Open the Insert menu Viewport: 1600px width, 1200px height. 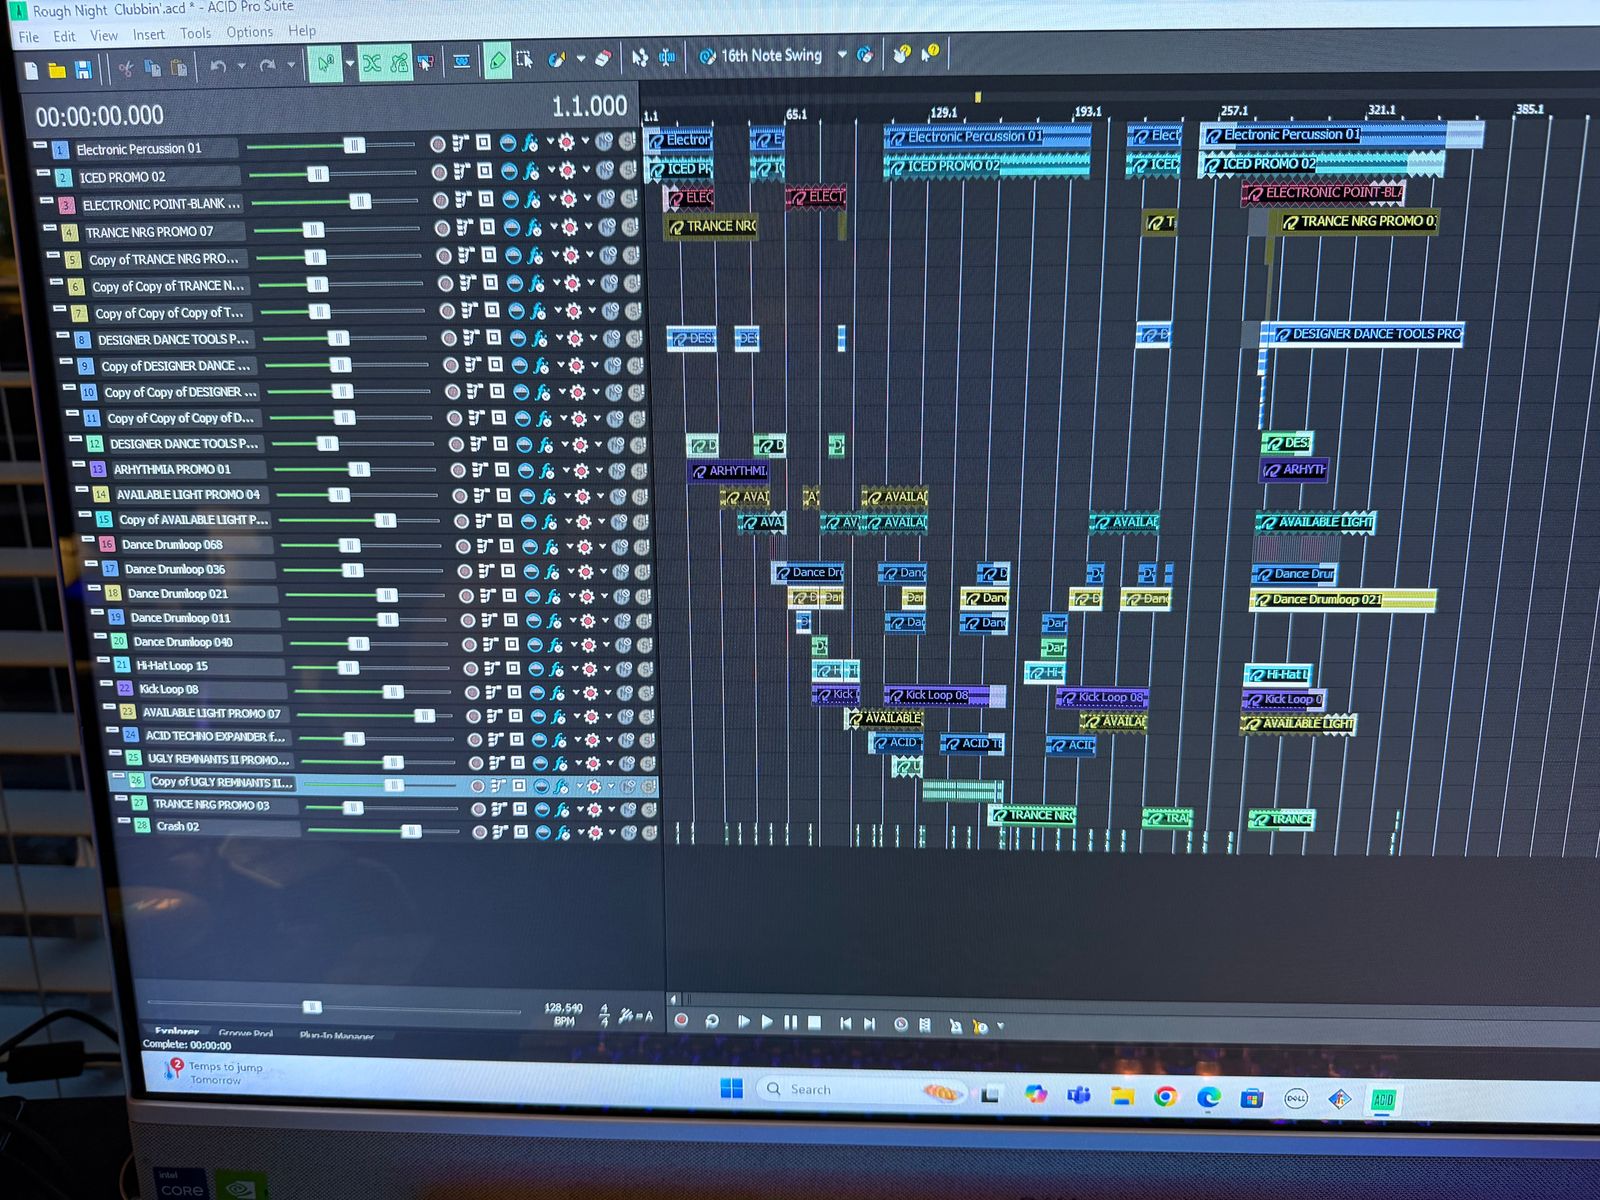pyautogui.click(x=148, y=35)
